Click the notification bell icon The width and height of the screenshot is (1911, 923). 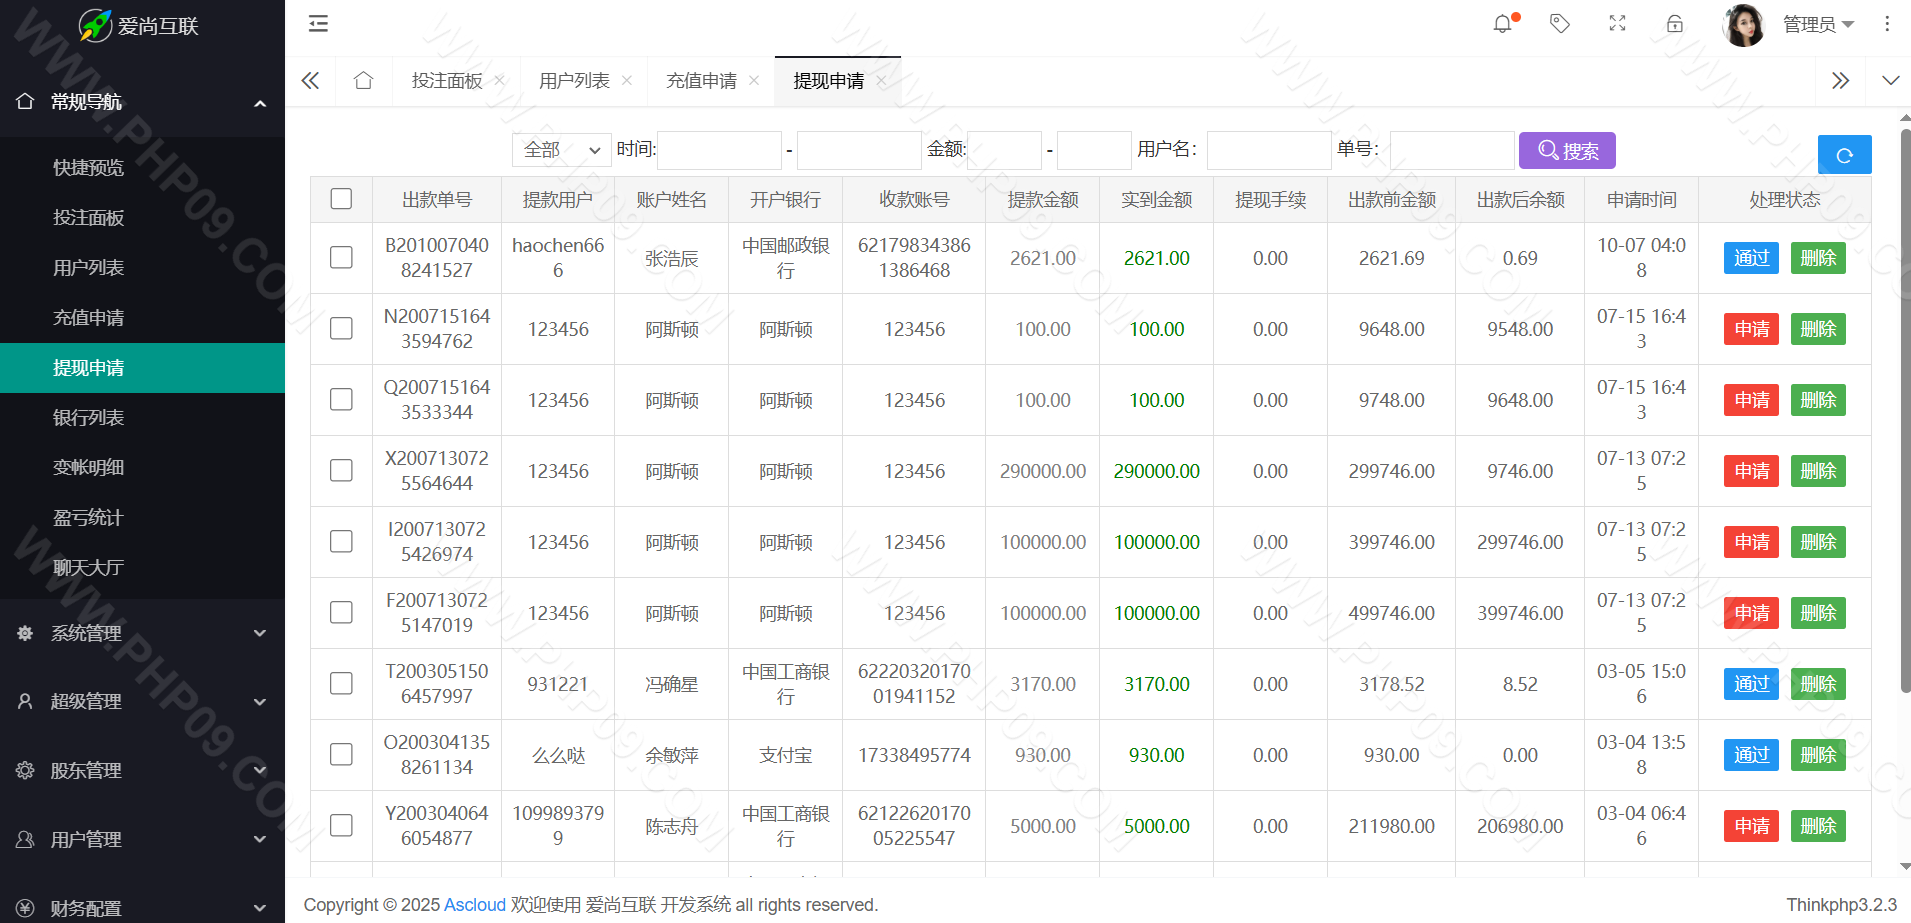(1502, 24)
